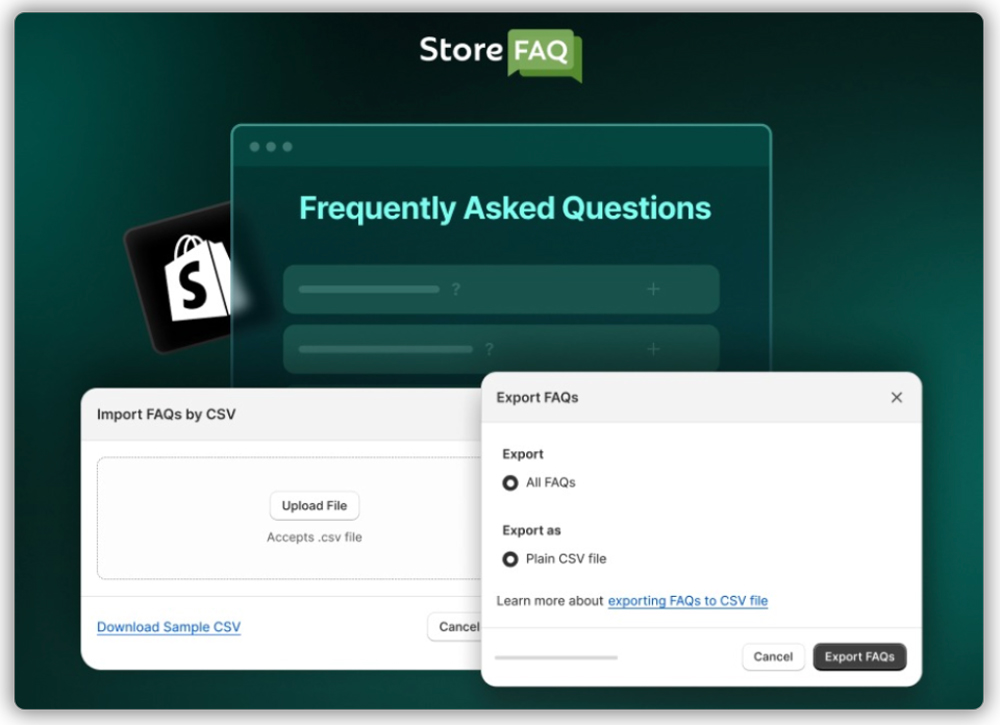Click the Upload File button
1000x725 pixels.
click(x=314, y=506)
